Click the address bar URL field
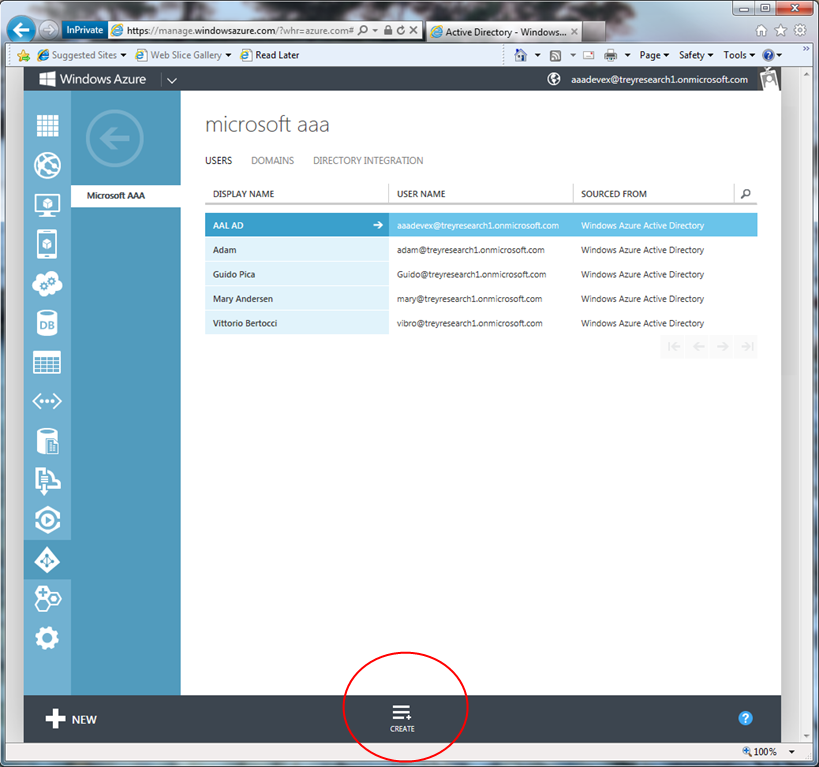 [240, 30]
